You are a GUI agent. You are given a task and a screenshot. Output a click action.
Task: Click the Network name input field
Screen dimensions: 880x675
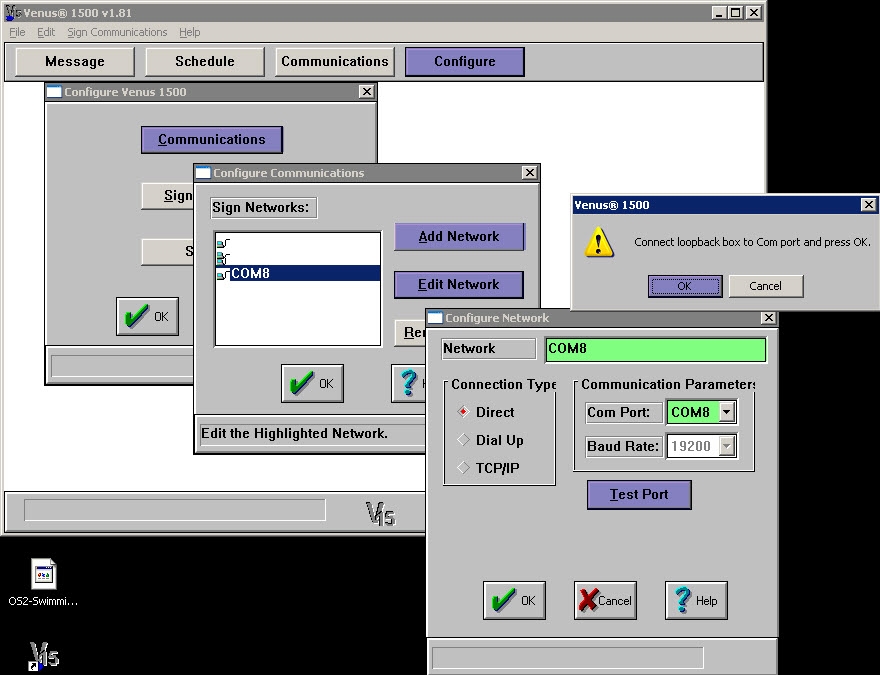tap(655, 349)
